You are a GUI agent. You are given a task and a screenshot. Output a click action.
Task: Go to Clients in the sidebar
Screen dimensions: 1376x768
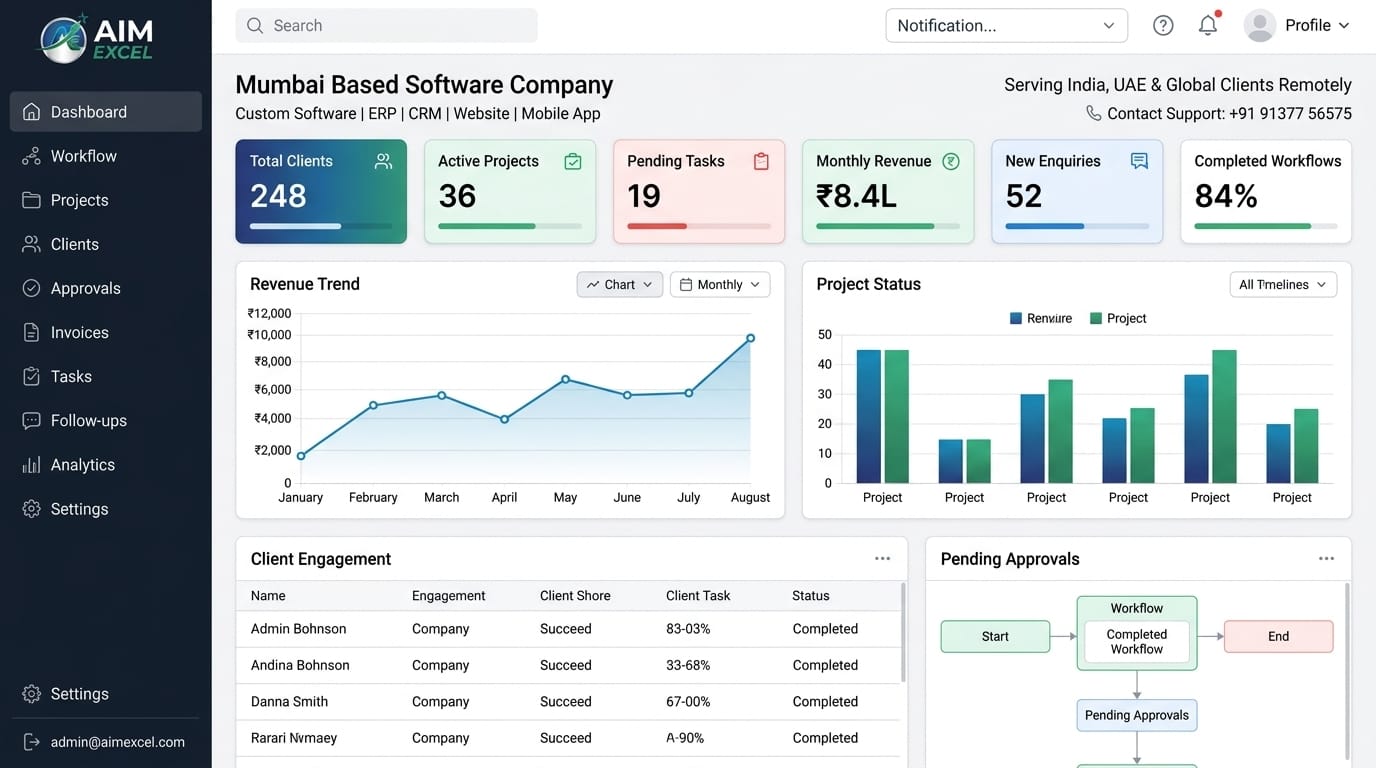click(x=106, y=244)
